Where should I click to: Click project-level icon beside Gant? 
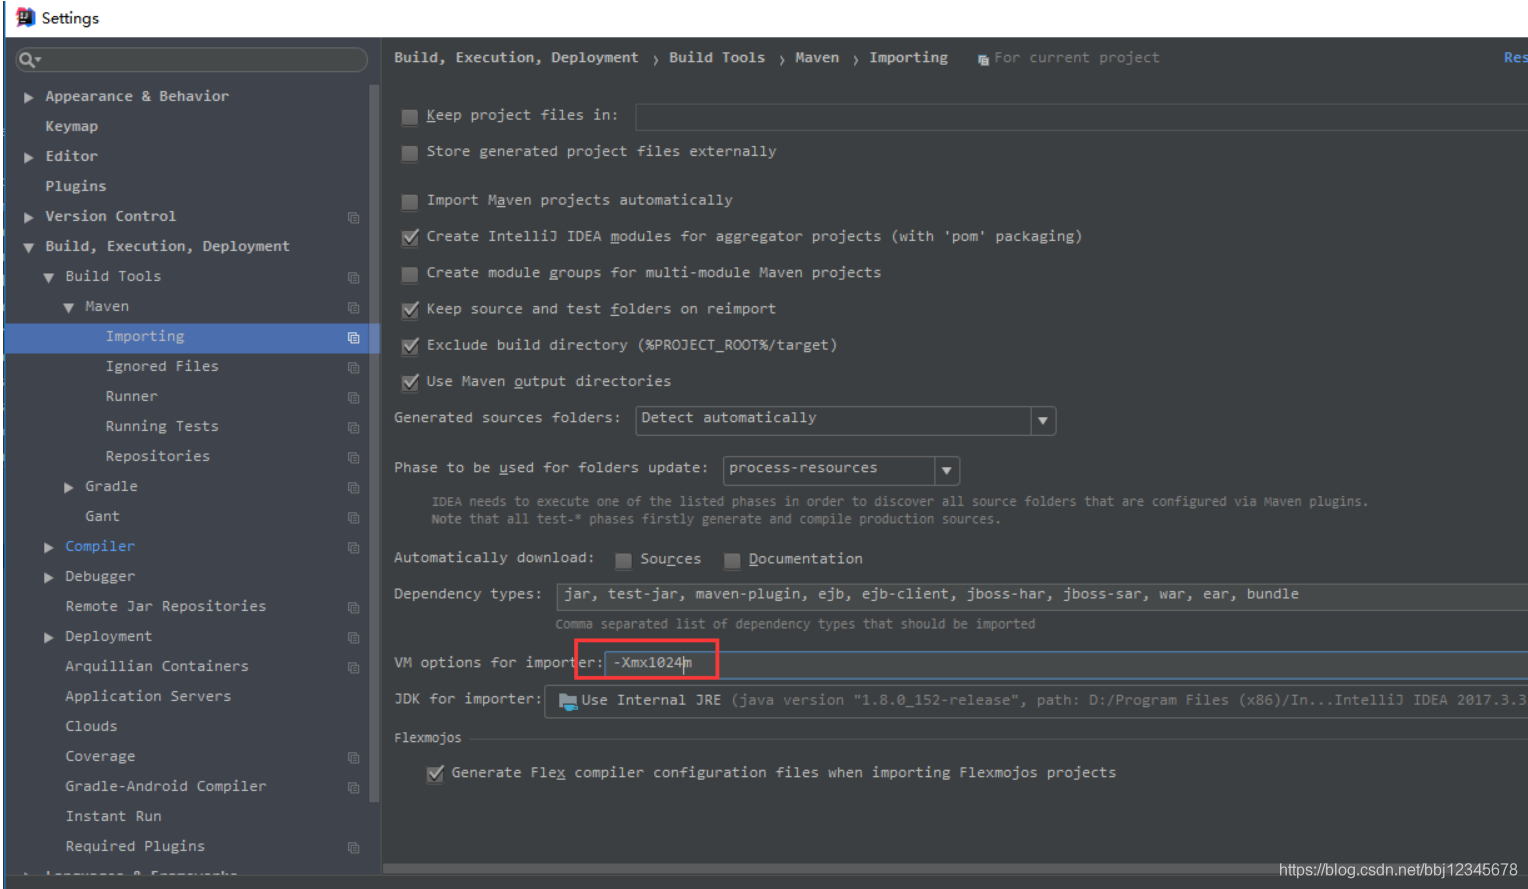(353, 517)
